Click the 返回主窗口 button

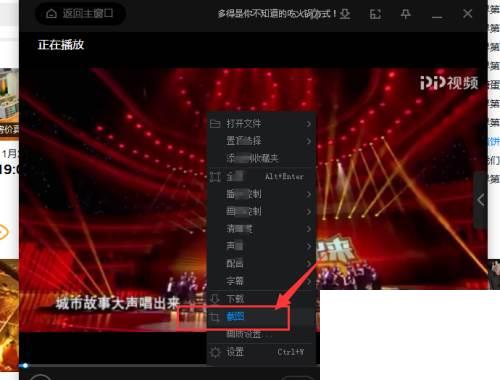tap(80, 14)
